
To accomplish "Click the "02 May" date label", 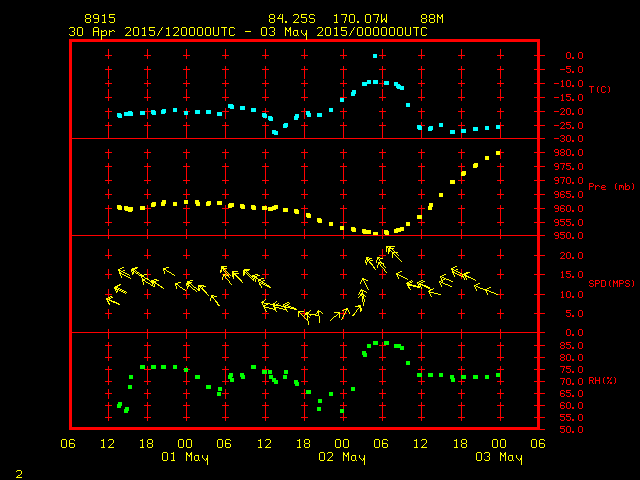I will pyautogui.click(x=342, y=457).
